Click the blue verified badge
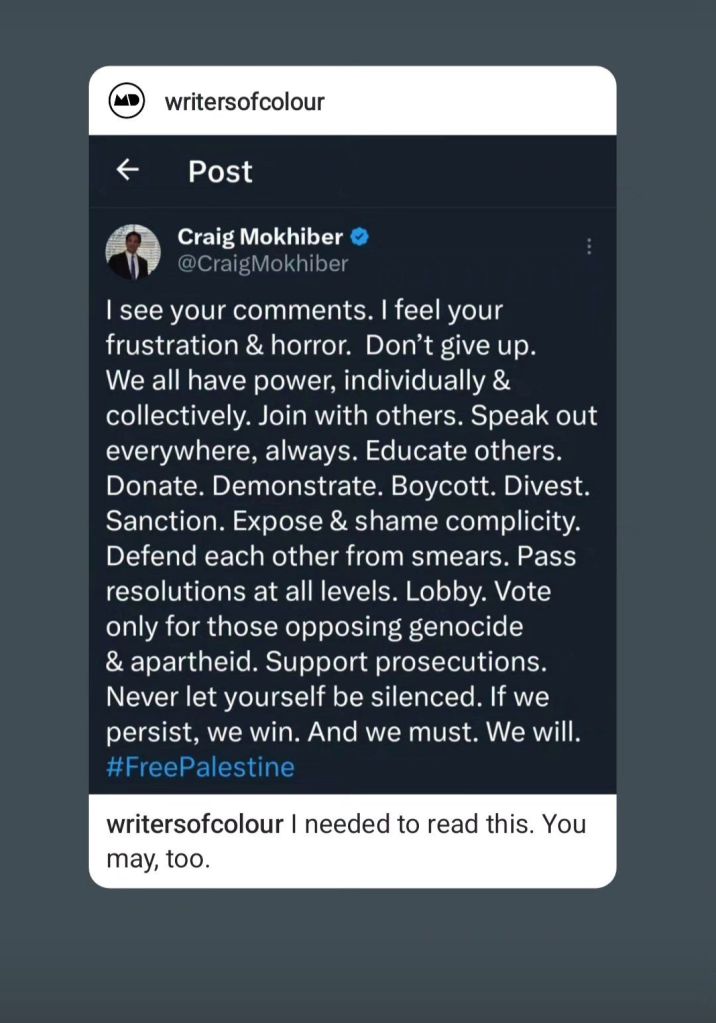Image resolution: width=716 pixels, height=1023 pixels. [x=360, y=237]
